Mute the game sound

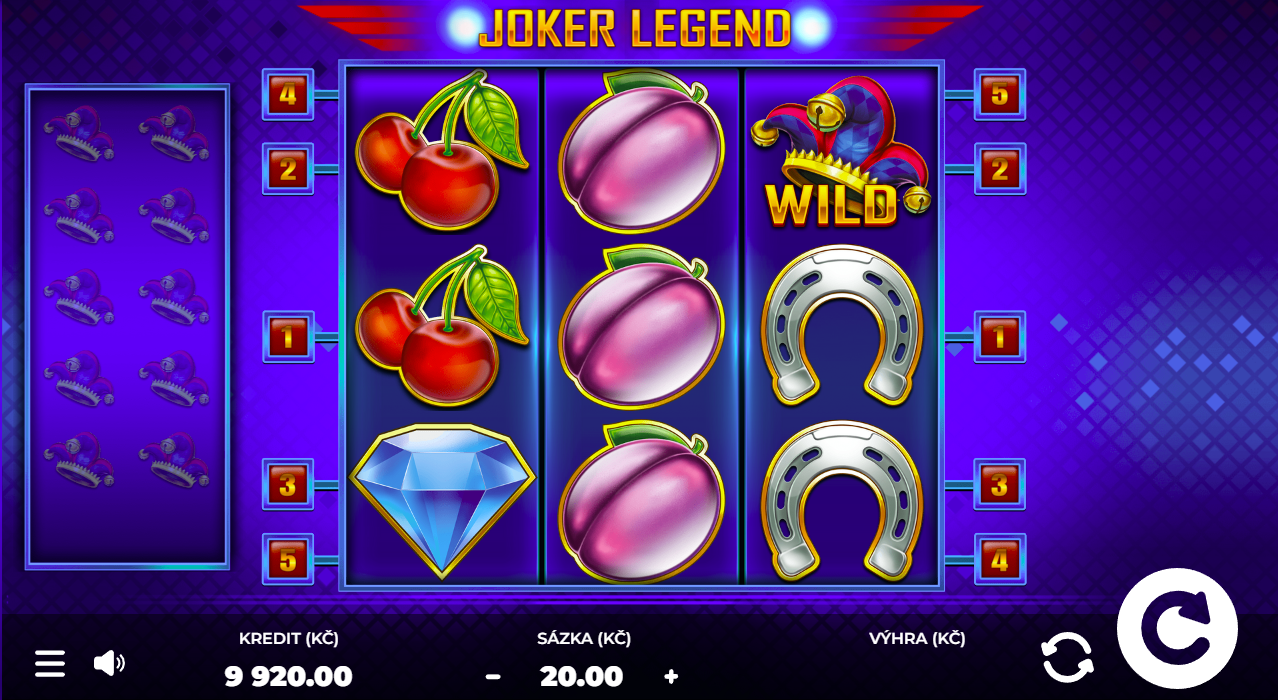coord(109,662)
